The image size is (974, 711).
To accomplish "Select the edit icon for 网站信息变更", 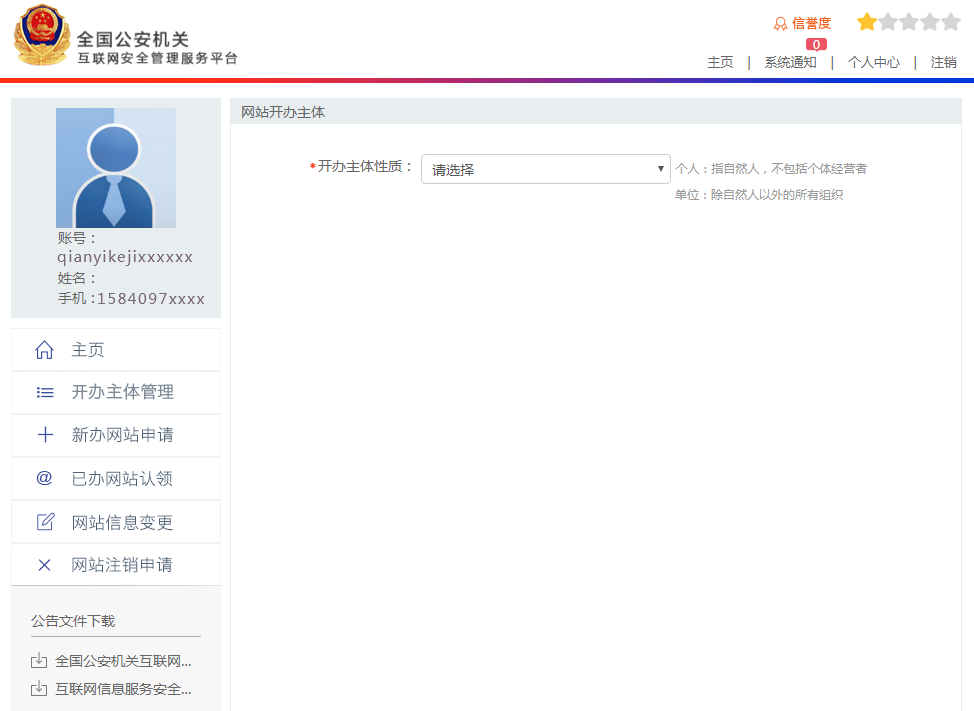I will 44,521.
